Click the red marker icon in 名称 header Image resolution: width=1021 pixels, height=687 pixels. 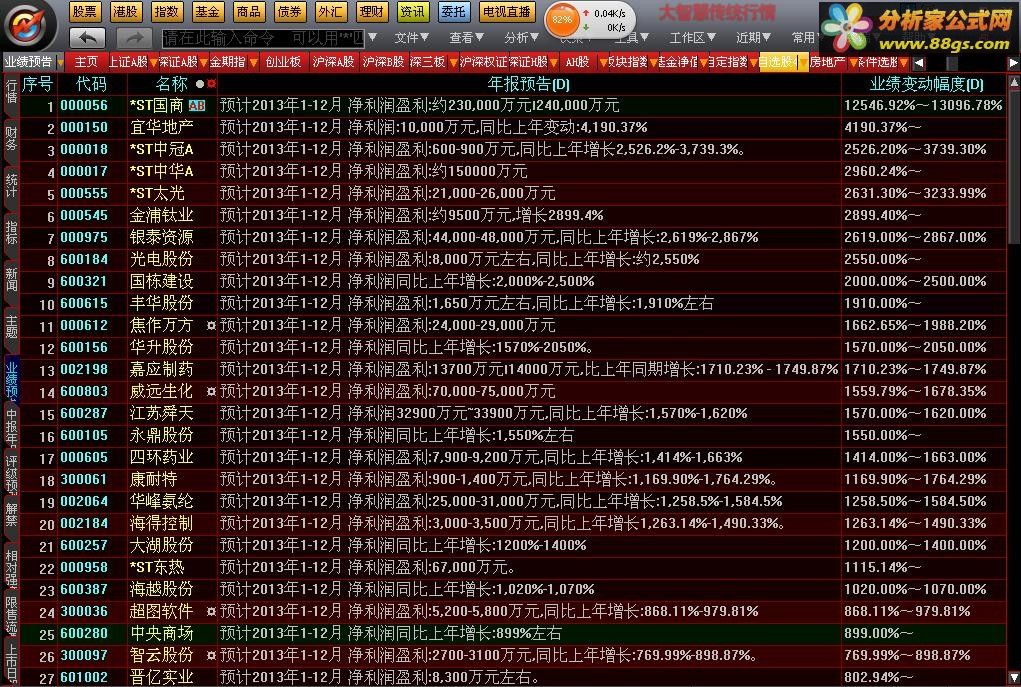pyautogui.click(x=211, y=84)
